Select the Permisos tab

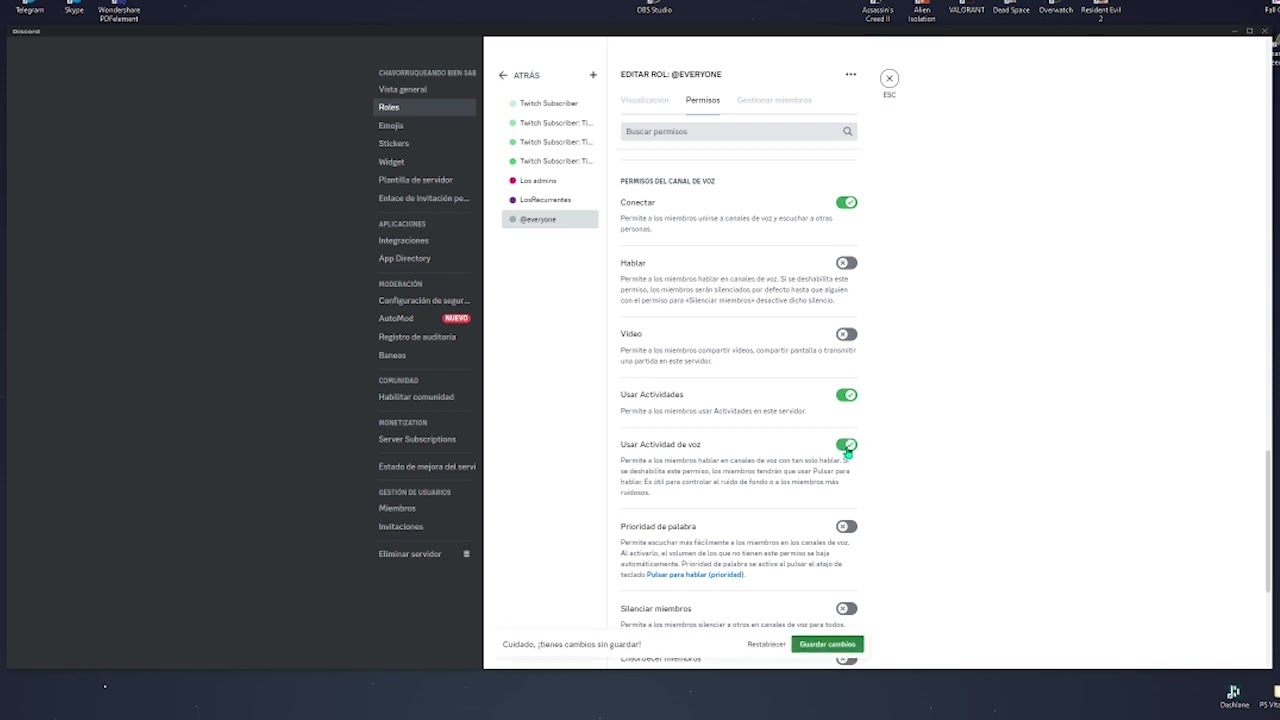coord(703,100)
